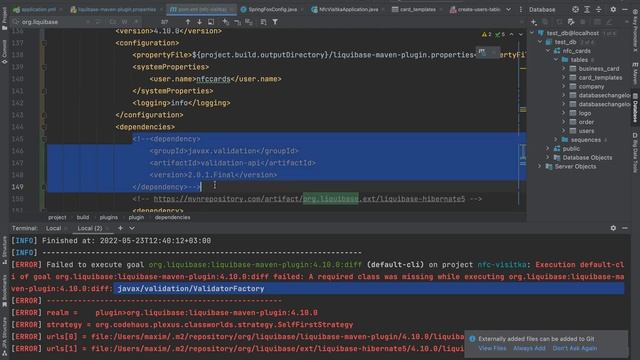Expand the public schema node
Image resolution: width=640 pixels, height=360 pixels.
coord(548,149)
